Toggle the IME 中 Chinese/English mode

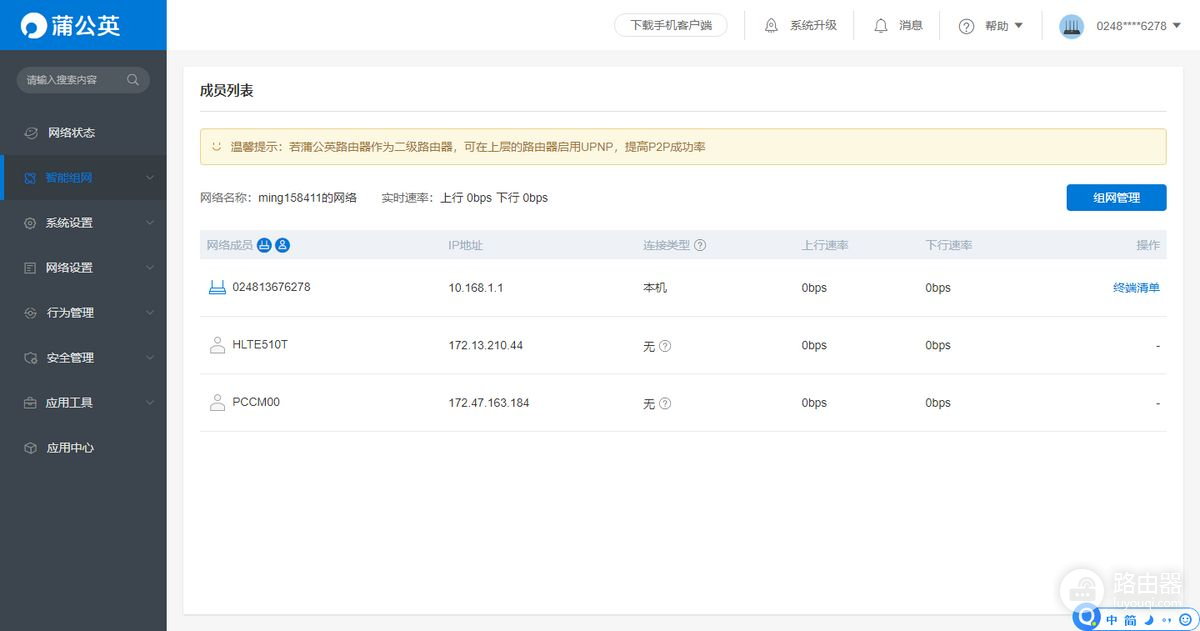pos(1113,620)
